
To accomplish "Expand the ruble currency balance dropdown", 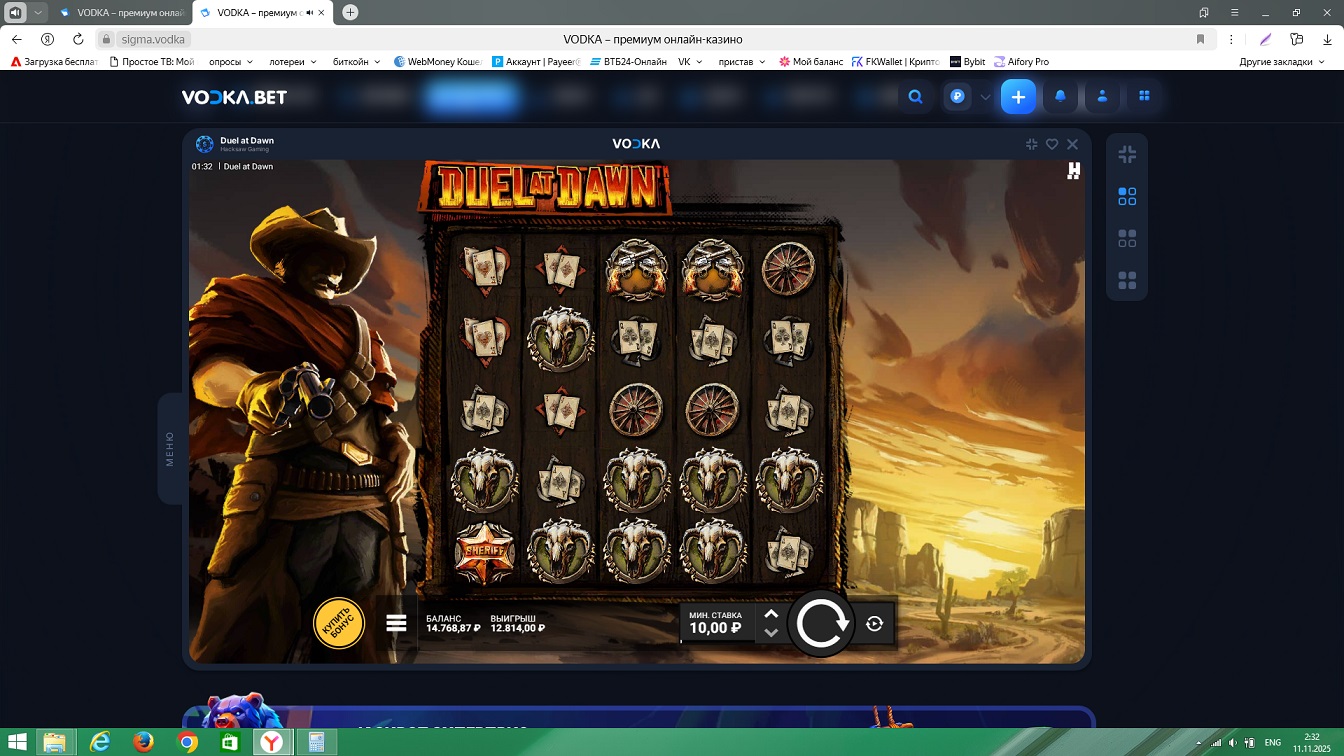I will 985,97.
